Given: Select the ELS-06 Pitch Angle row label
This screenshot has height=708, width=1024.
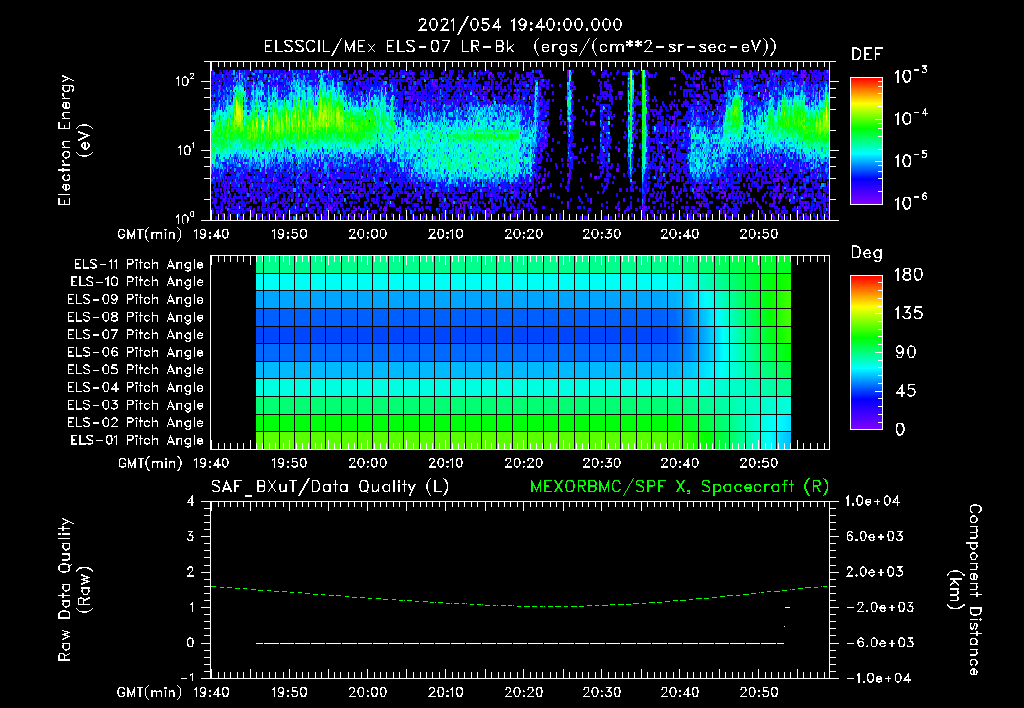Looking at the screenshot, I should click(x=136, y=352).
